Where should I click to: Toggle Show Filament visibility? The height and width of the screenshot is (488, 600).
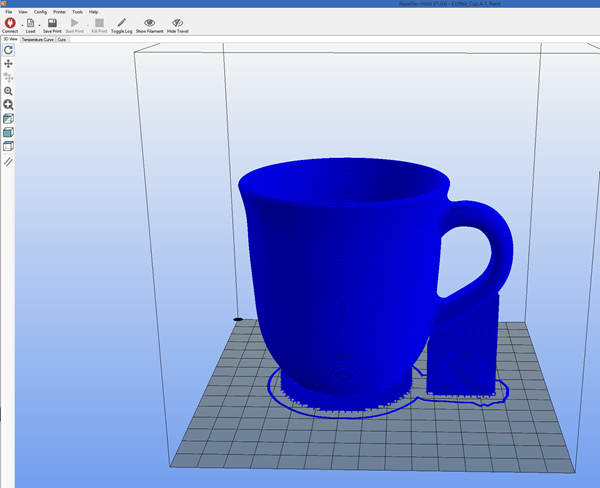(x=150, y=25)
